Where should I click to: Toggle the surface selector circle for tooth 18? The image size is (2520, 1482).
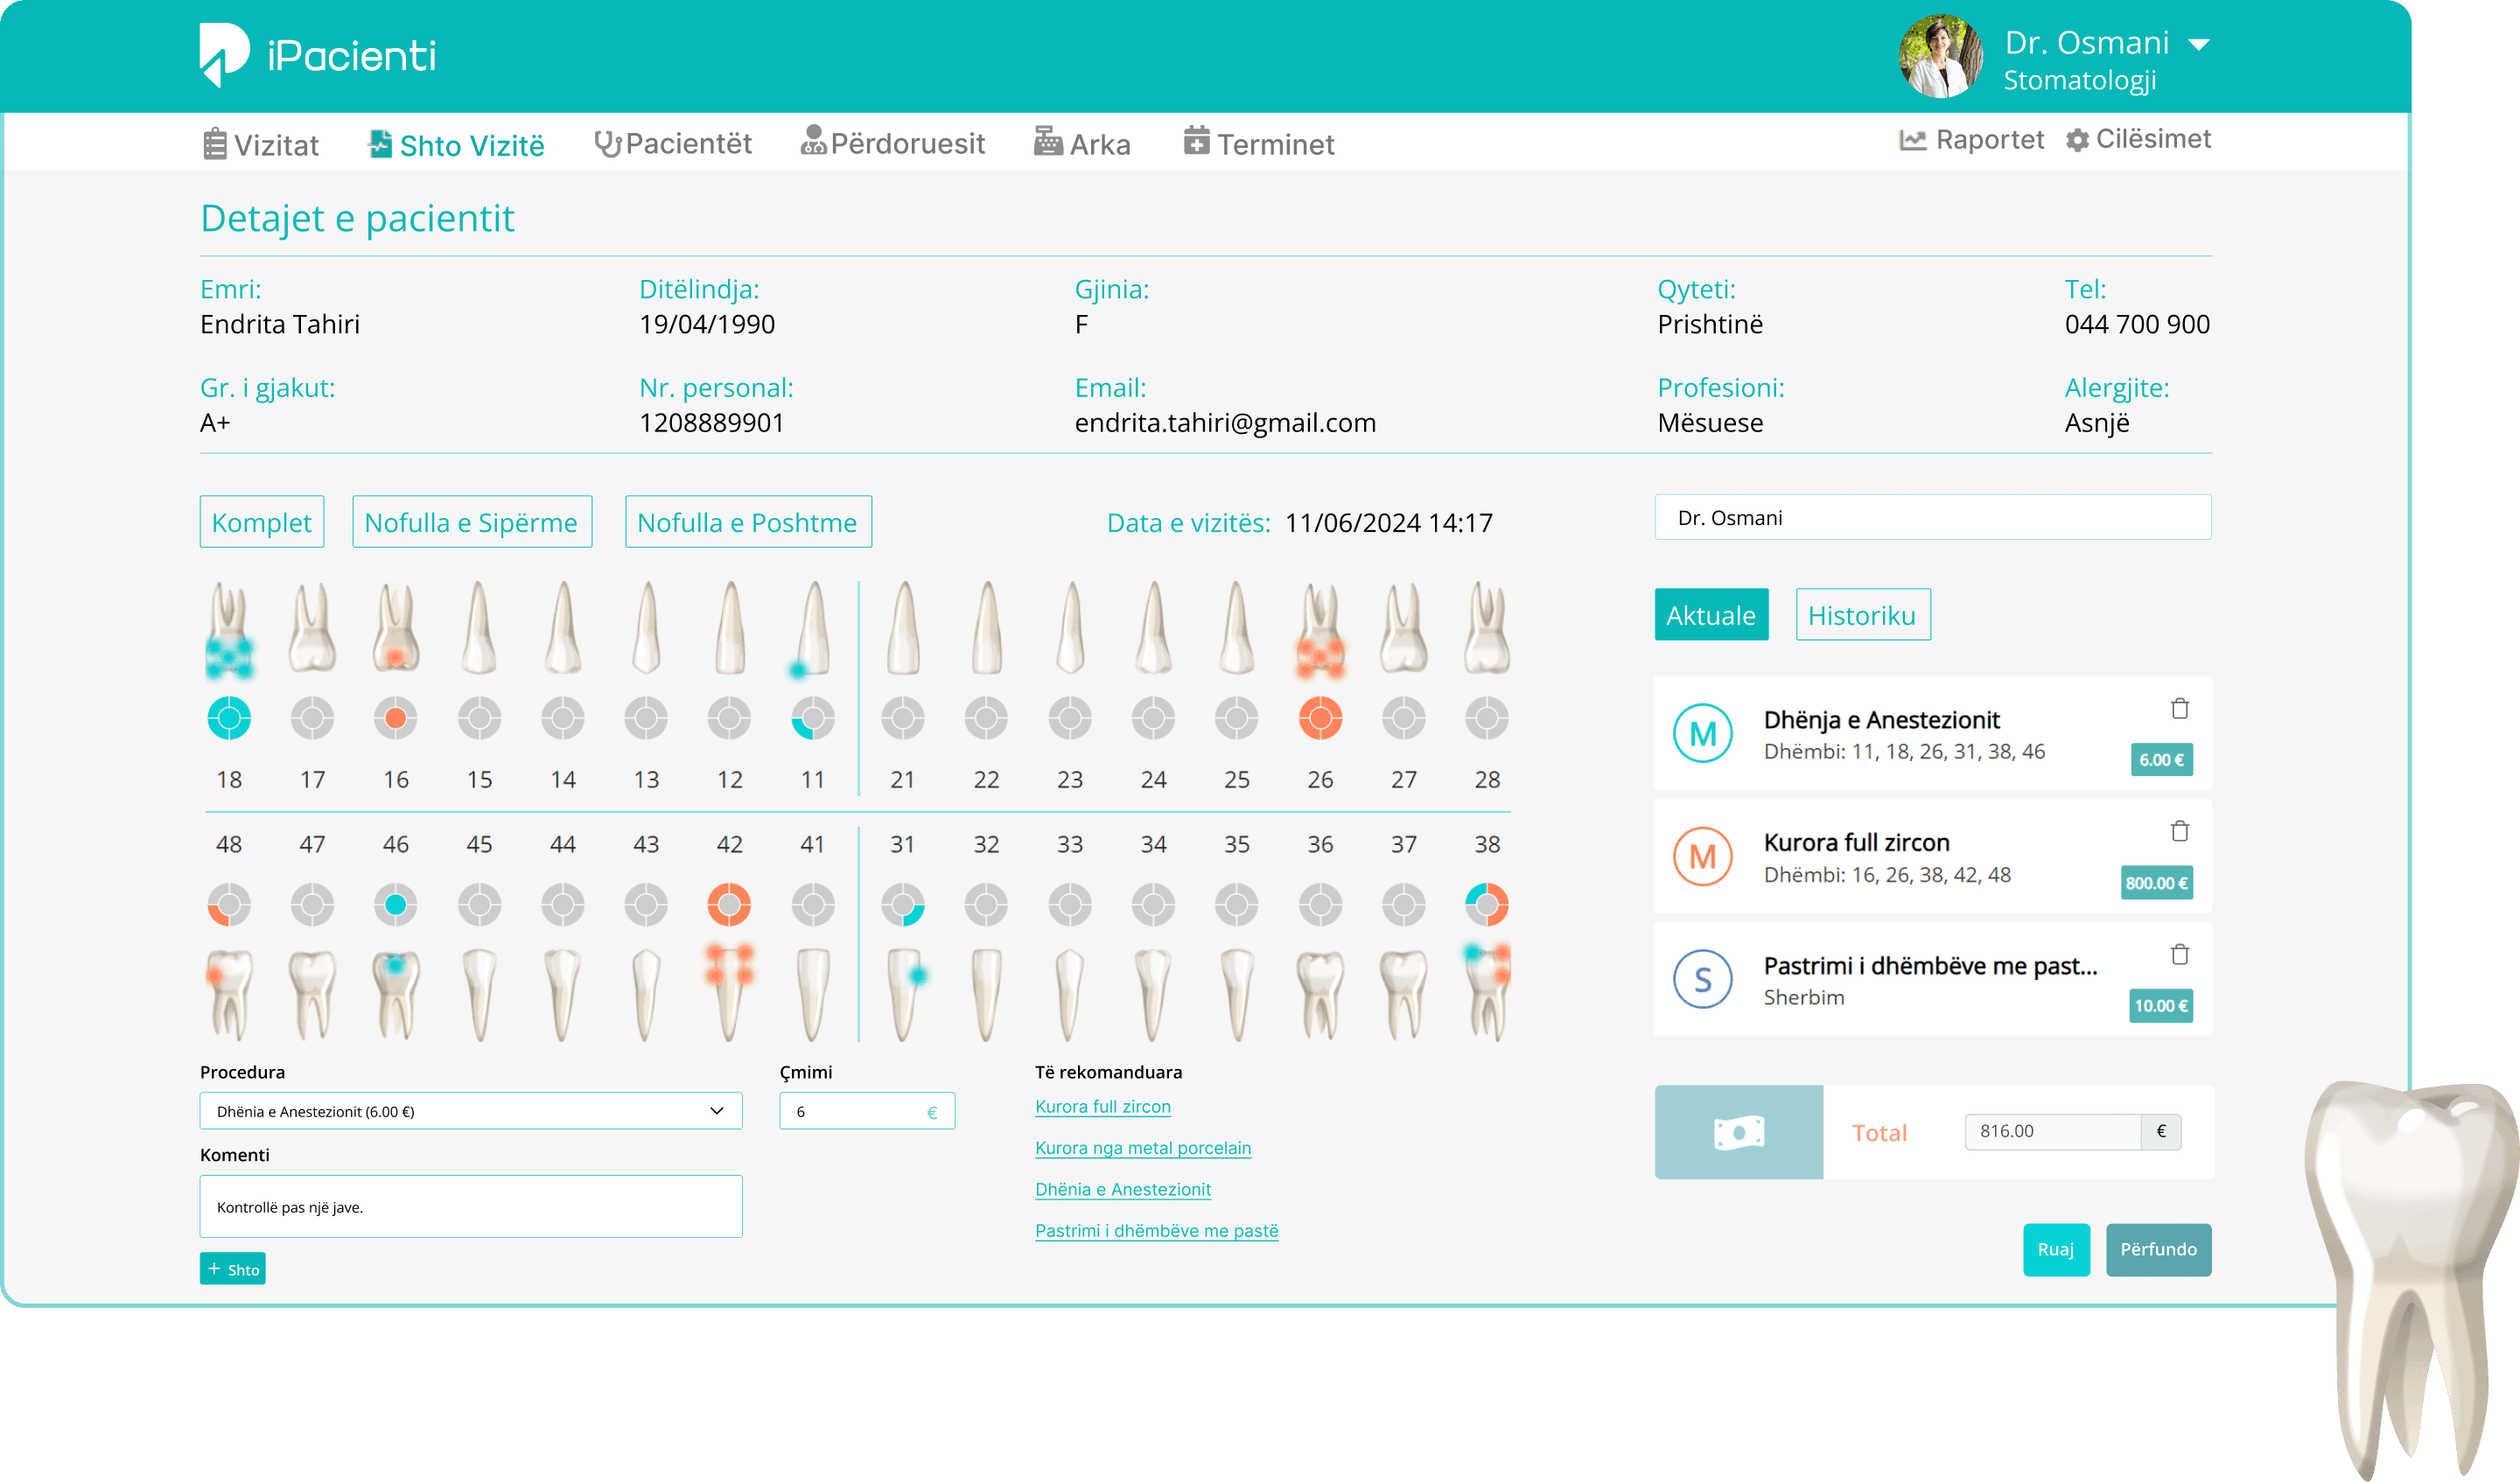point(229,718)
